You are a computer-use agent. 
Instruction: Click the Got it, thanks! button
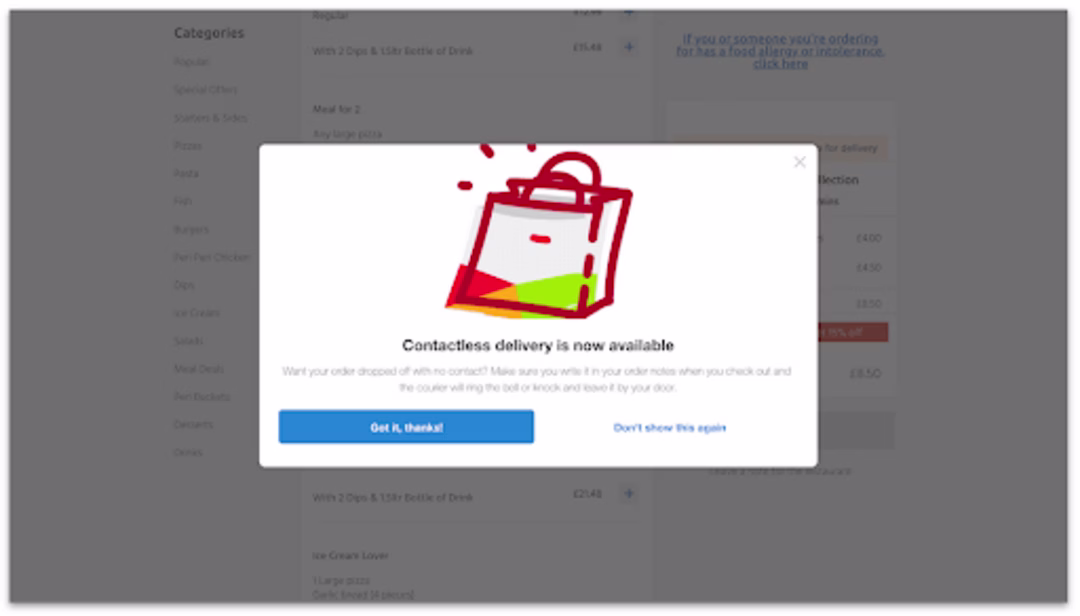406,427
